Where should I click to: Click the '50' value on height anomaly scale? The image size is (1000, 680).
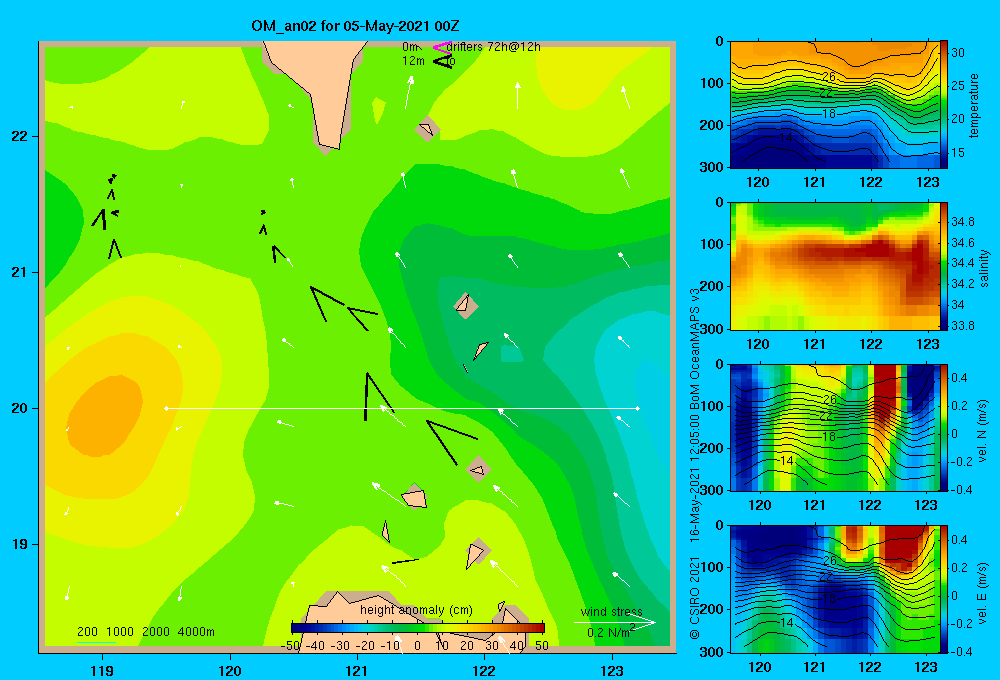(x=541, y=646)
